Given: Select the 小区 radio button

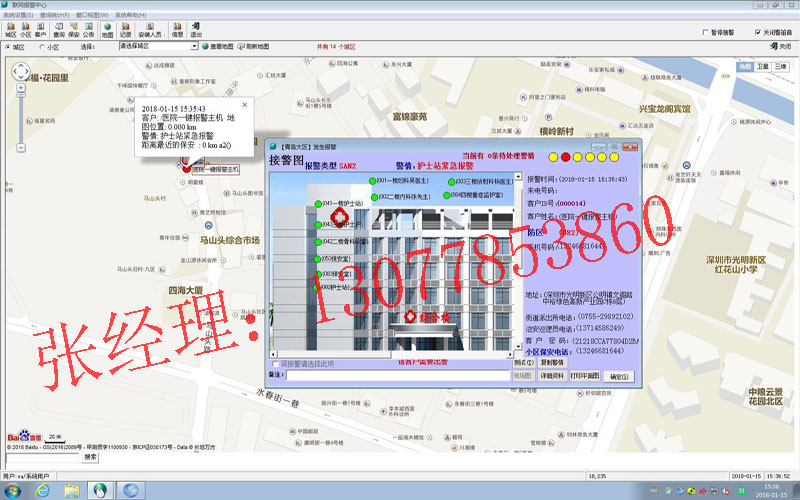Looking at the screenshot, I should [x=42, y=46].
